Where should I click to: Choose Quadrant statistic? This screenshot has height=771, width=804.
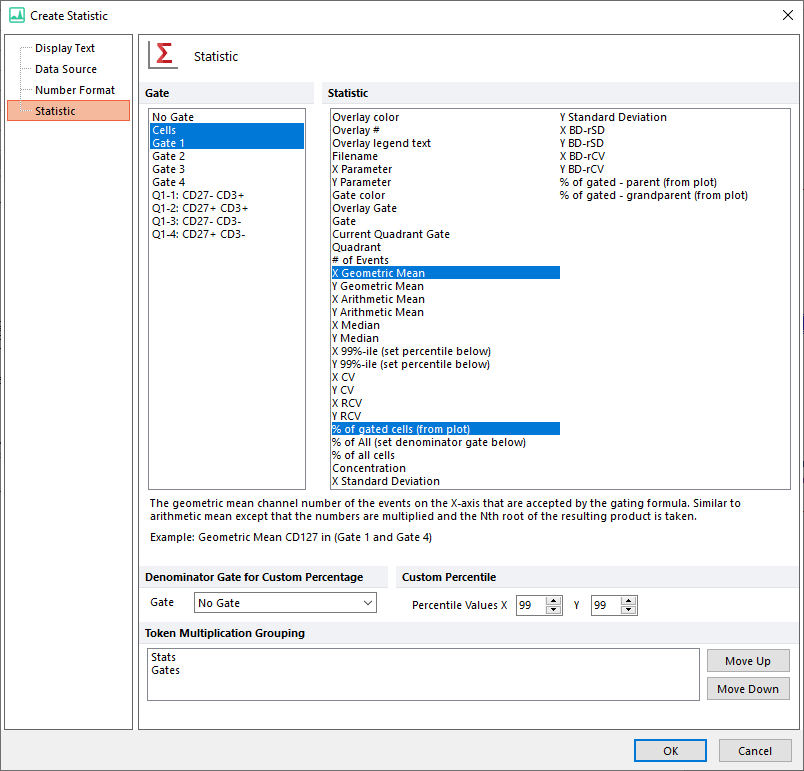pyautogui.click(x=446, y=247)
